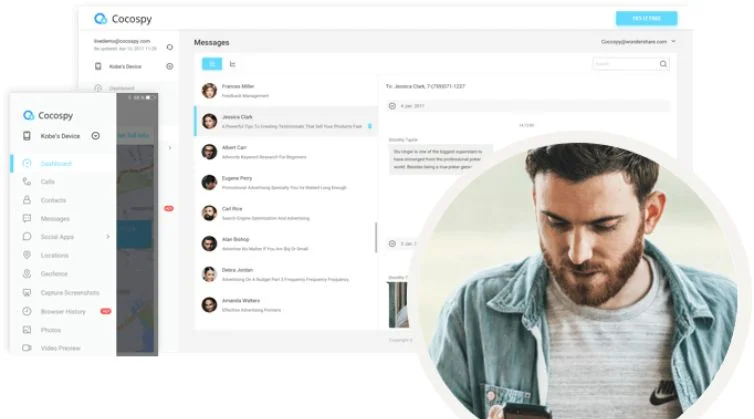Click the message list scrollbar
Viewport: 754px width, 419px height.
pyautogui.click(x=376, y=237)
